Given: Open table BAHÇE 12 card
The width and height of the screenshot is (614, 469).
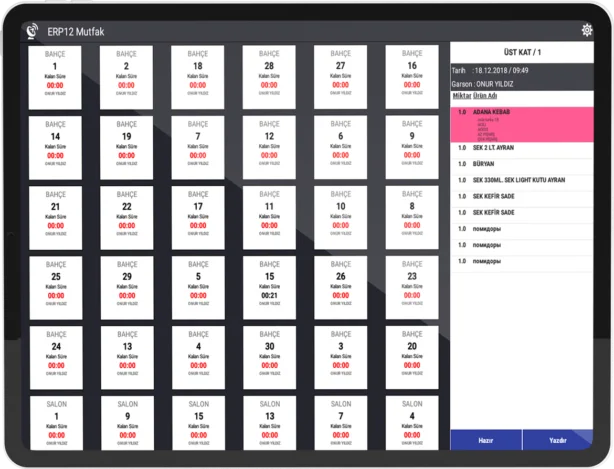Looking at the screenshot, I should (x=269, y=147).
